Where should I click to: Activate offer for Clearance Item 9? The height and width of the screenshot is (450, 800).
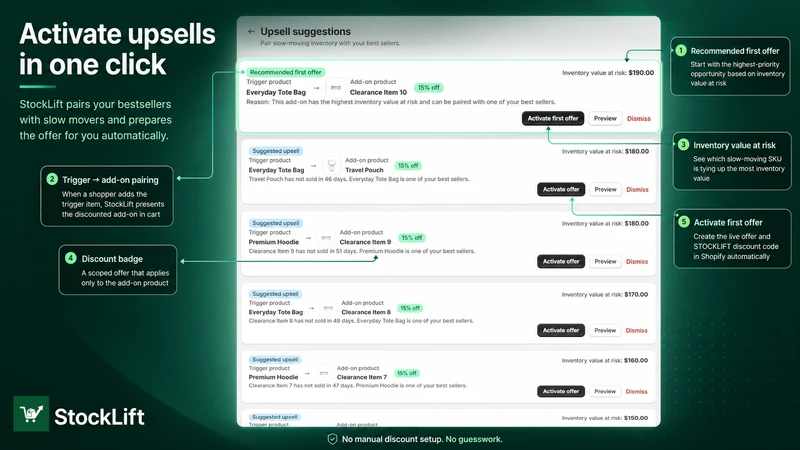[x=561, y=261]
